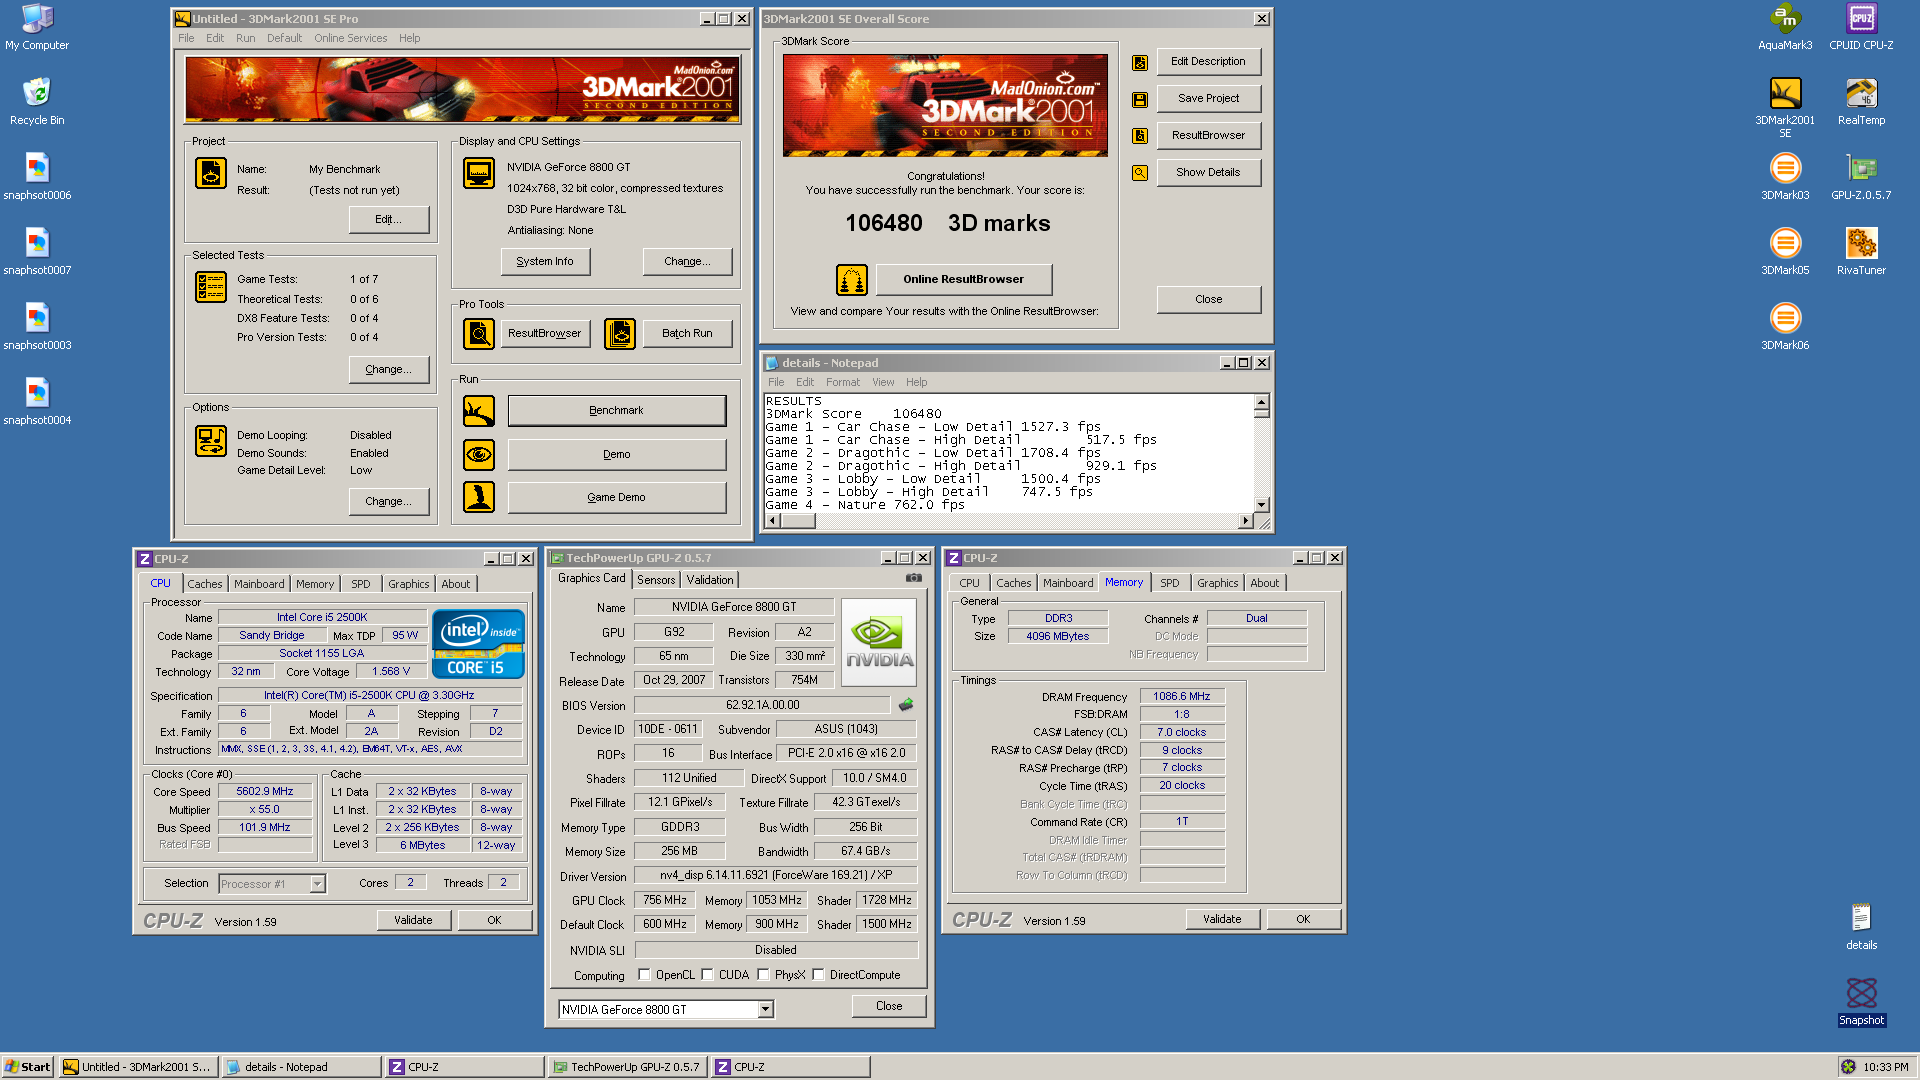Switch to TechPowerUp GPU-Z taskbar button
Screen dimensions: 1920x1080
point(627,1067)
